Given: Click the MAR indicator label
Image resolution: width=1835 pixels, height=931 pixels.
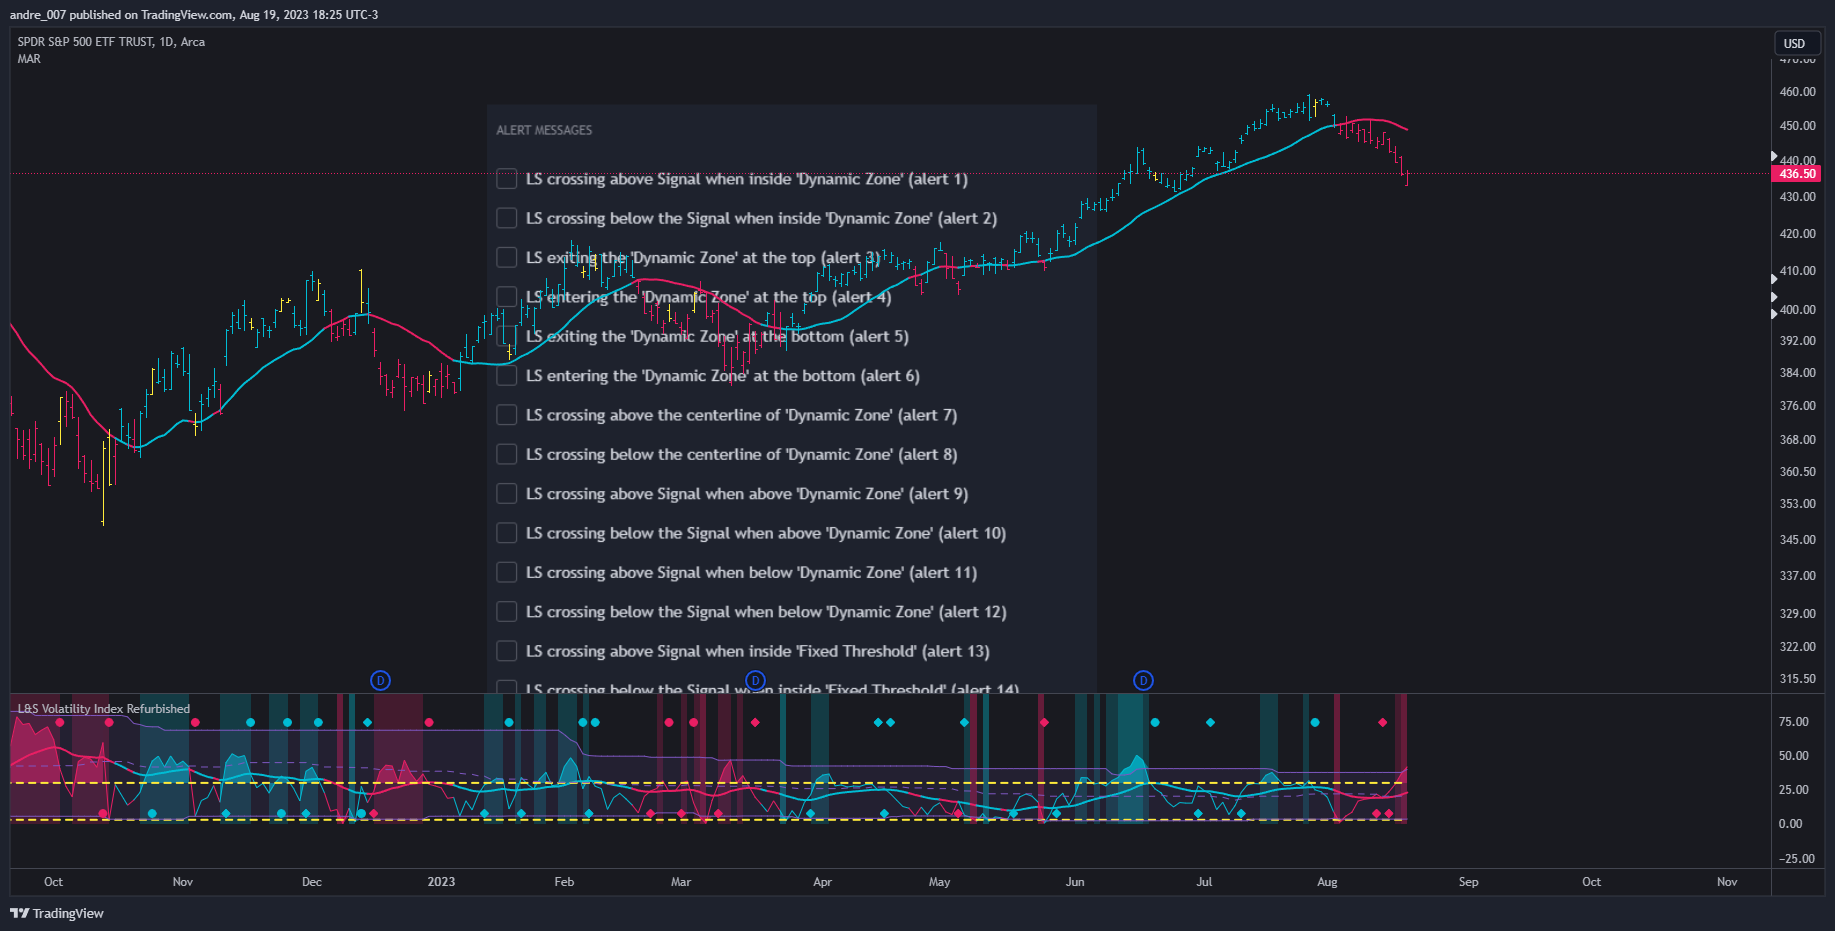Looking at the screenshot, I should [29, 59].
